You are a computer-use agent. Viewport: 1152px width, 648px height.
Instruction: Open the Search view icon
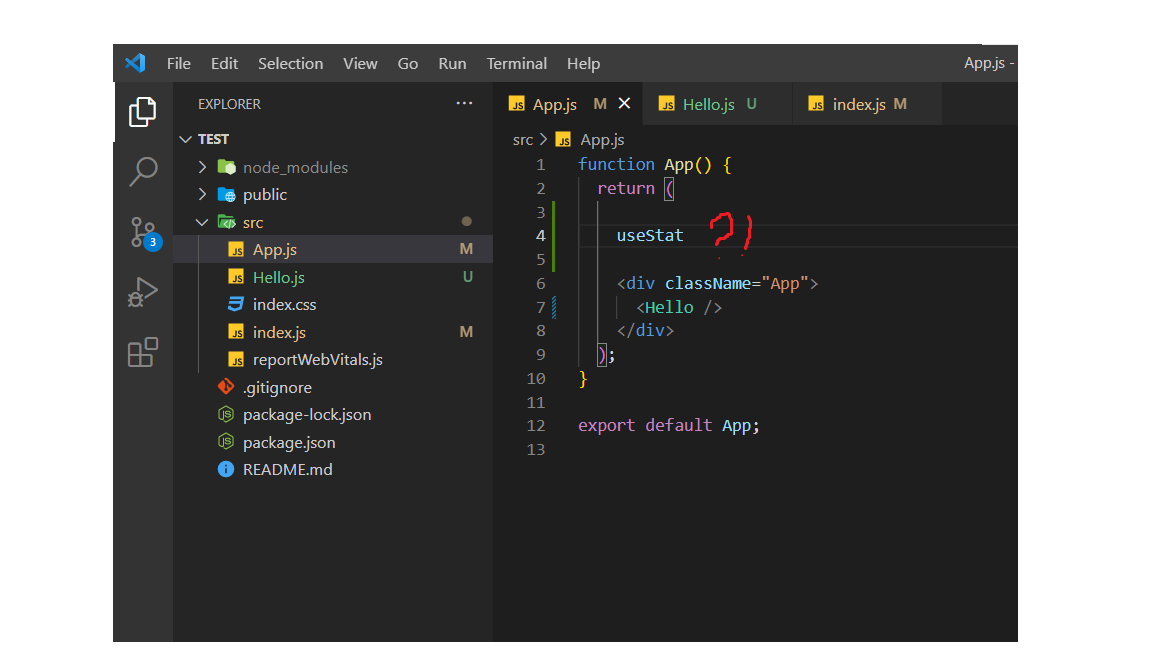143,172
